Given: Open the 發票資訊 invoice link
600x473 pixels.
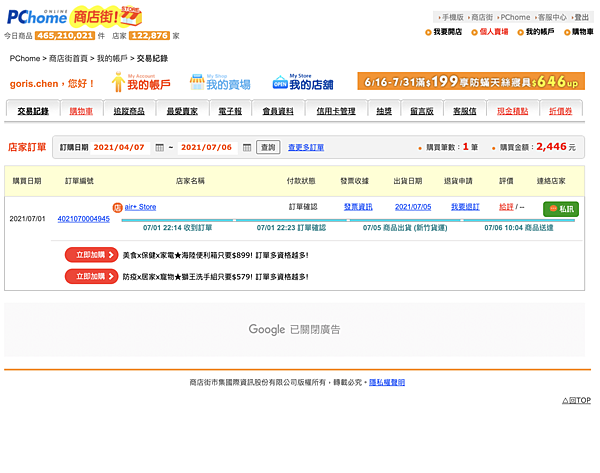Looking at the screenshot, I should 358,207.
